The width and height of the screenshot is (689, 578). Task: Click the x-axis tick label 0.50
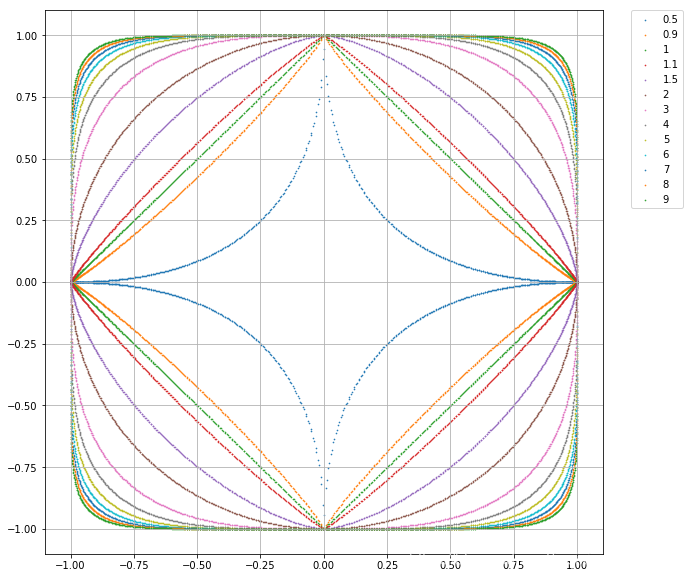pos(451,565)
